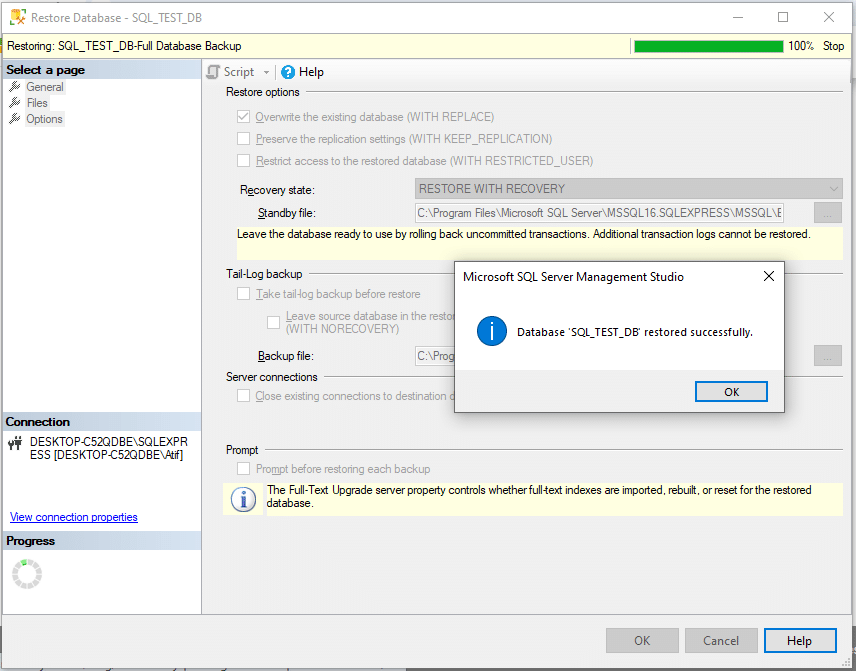The image size is (856, 671).
Task: Click the Progress section header
Action: 102,541
